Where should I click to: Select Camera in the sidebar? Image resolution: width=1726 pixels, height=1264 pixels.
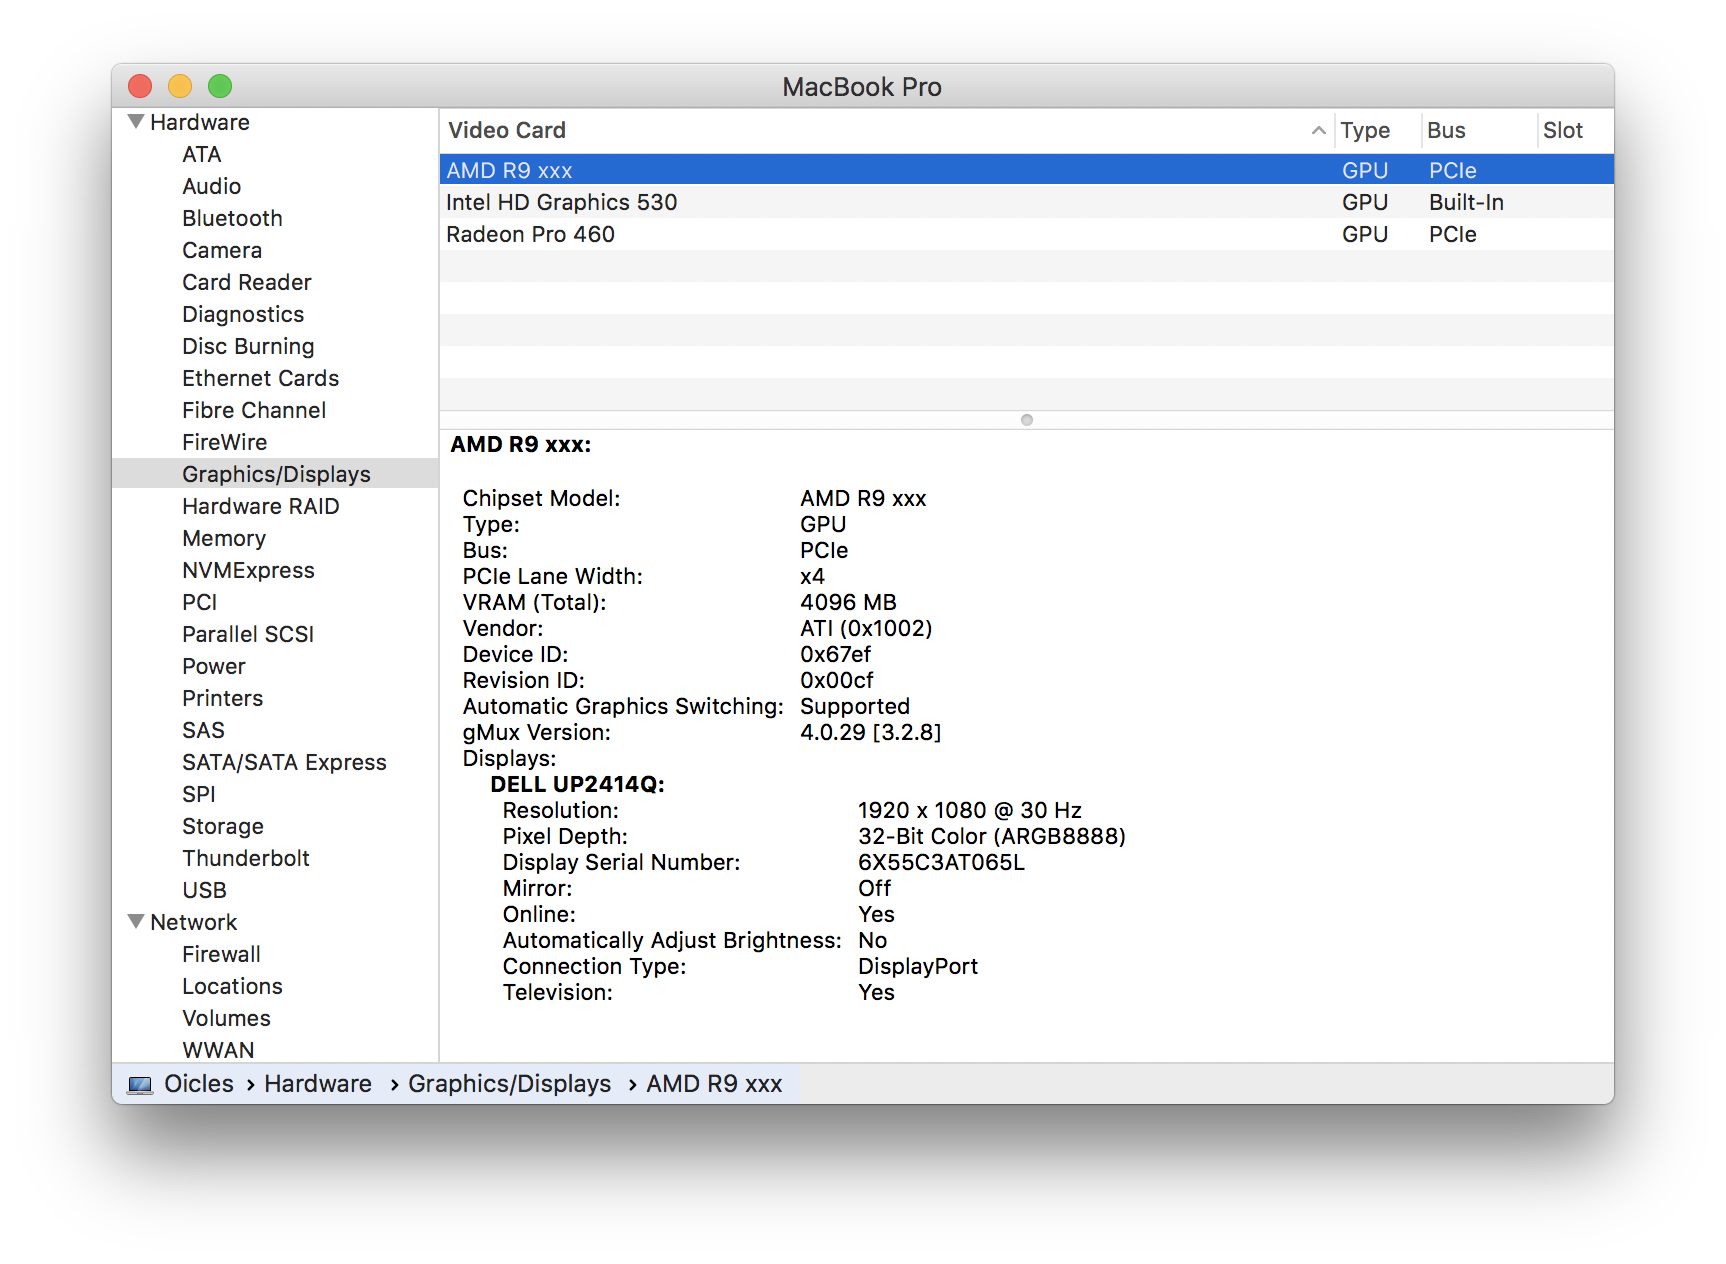tap(222, 250)
